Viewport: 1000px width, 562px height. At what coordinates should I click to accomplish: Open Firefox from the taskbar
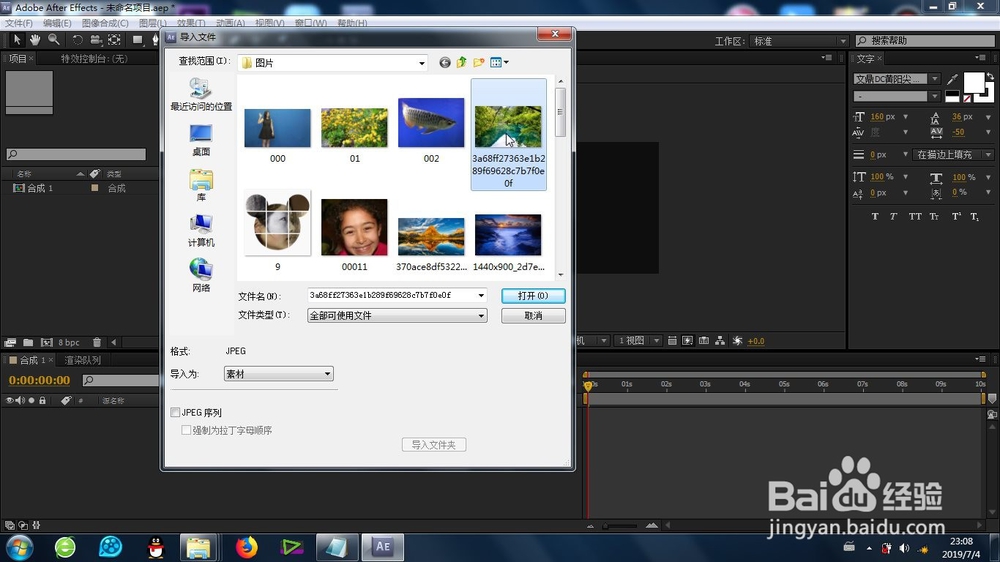246,547
